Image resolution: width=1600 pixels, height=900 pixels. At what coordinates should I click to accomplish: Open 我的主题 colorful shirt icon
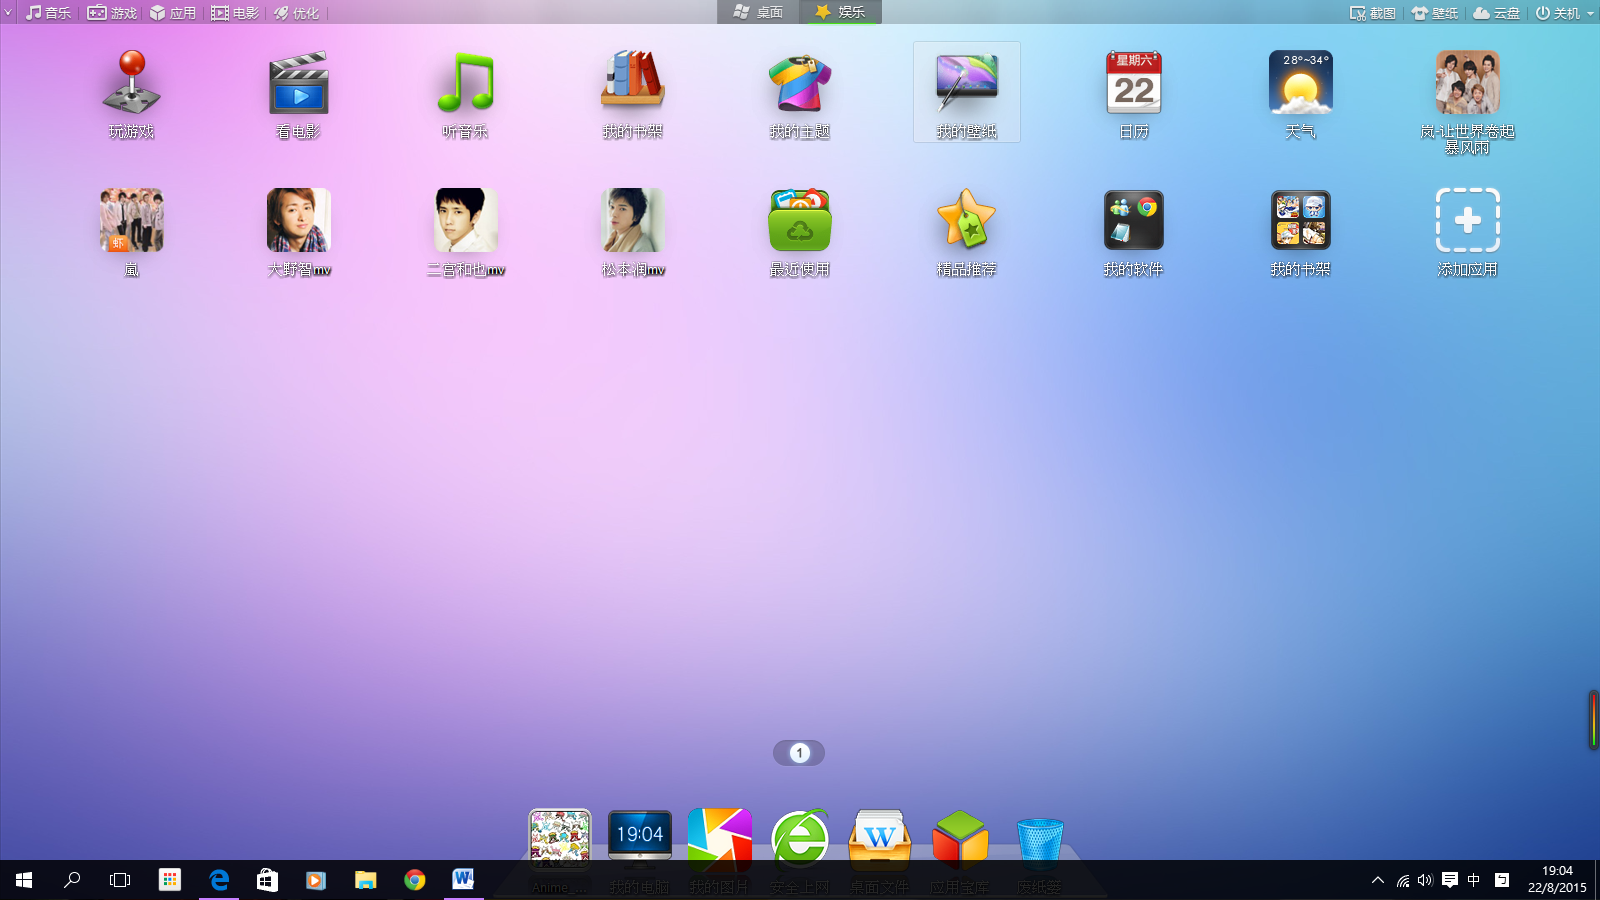[x=799, y=83]
